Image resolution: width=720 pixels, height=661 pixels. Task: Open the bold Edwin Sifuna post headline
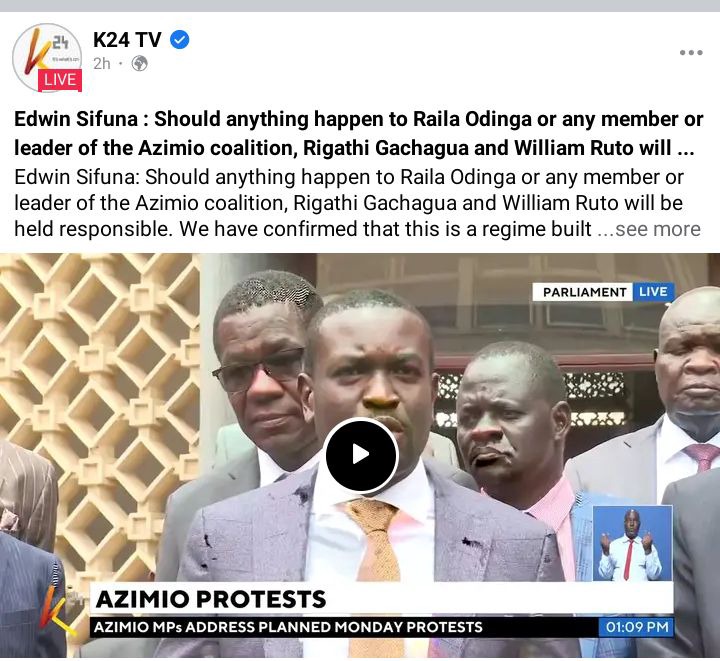[359, 133]
